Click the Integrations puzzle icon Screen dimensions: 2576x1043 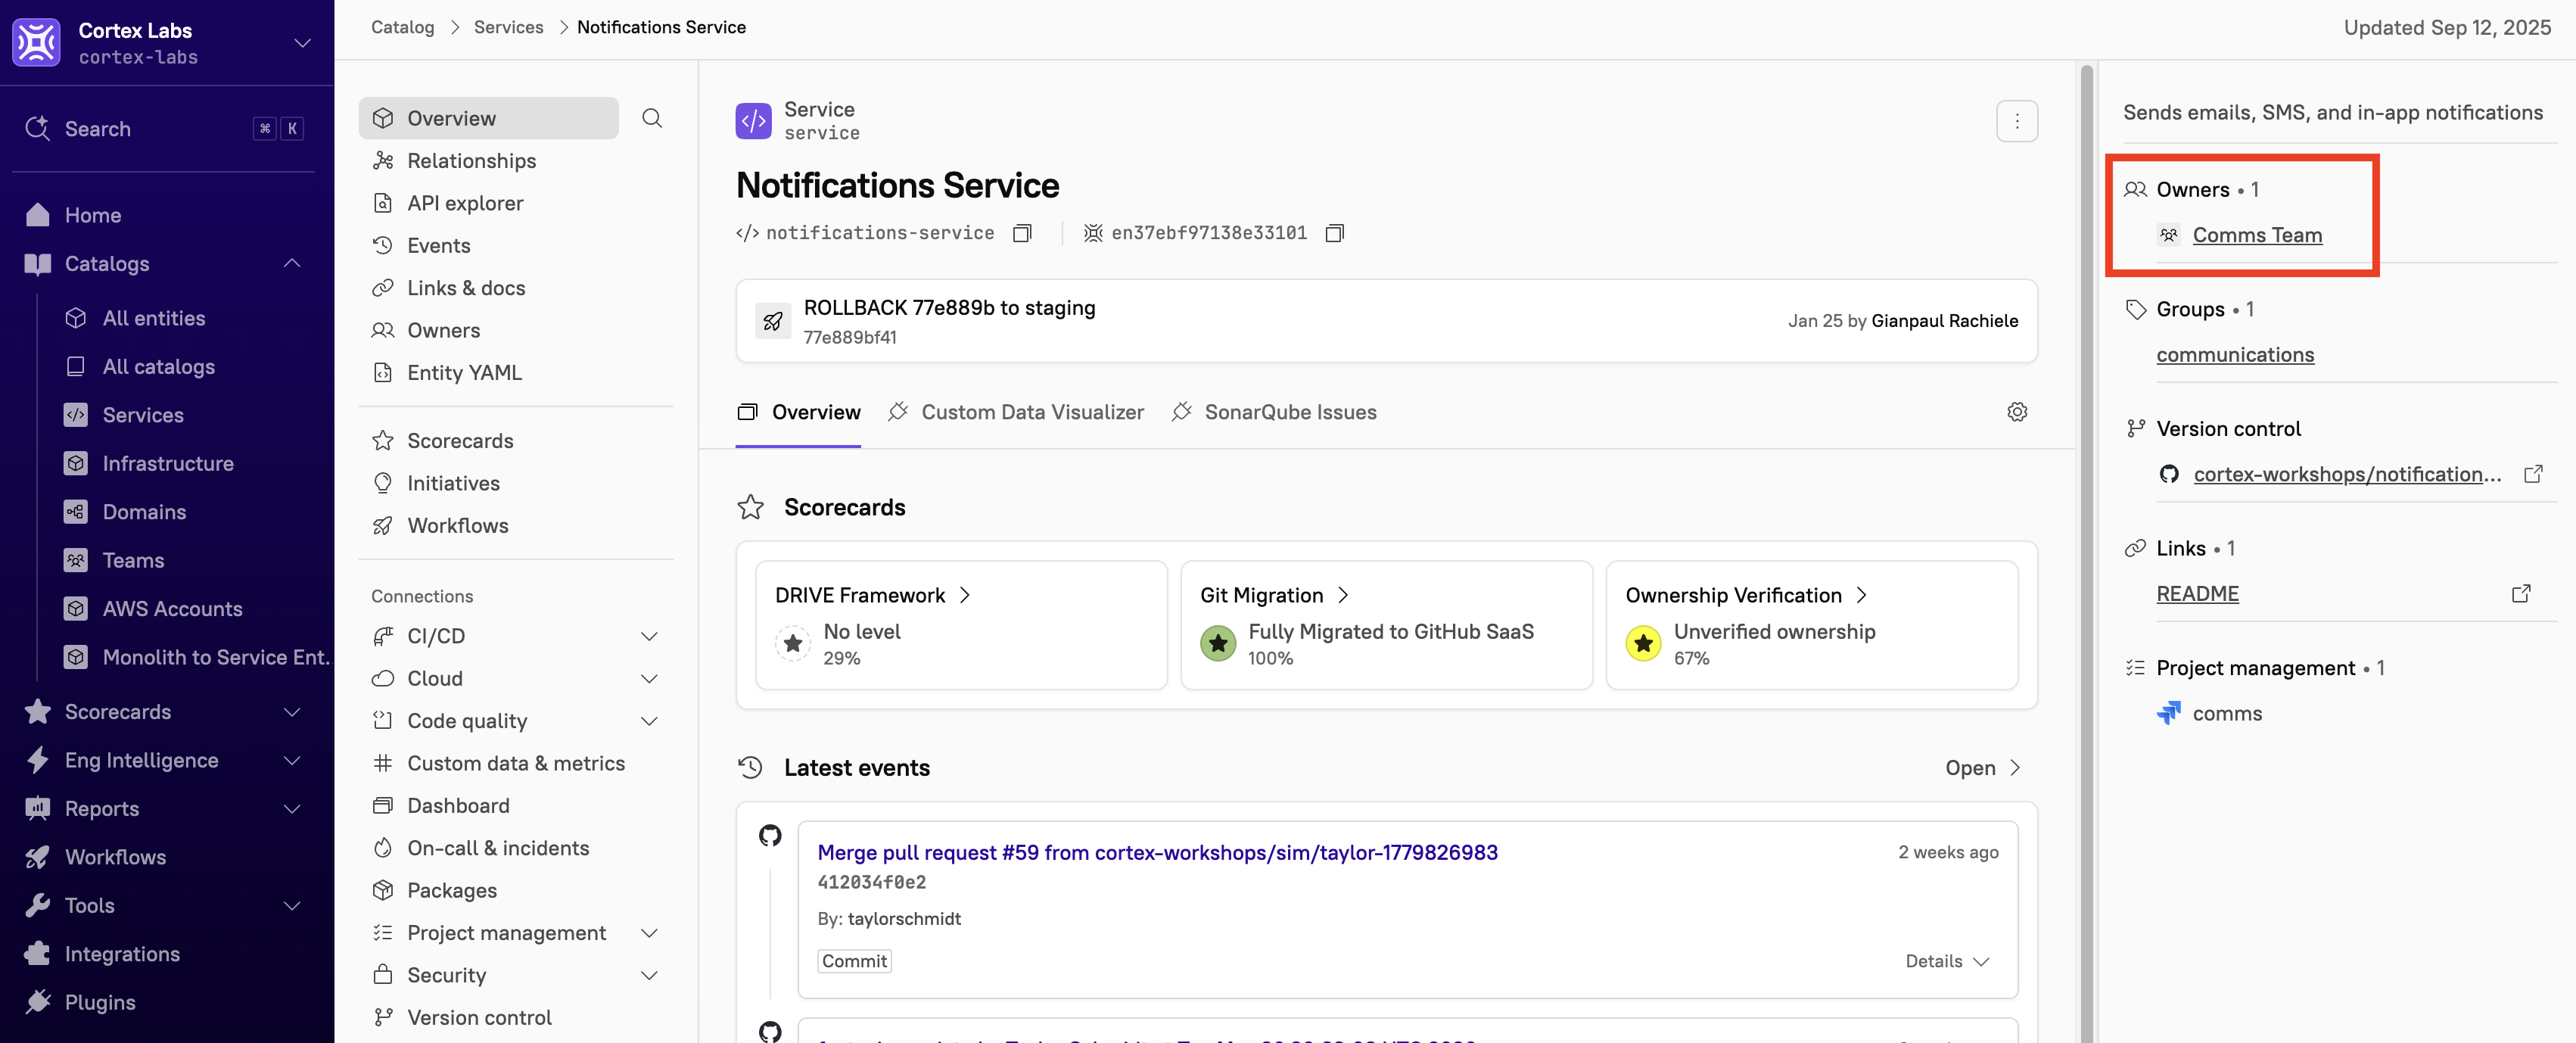tap(38, 953)
